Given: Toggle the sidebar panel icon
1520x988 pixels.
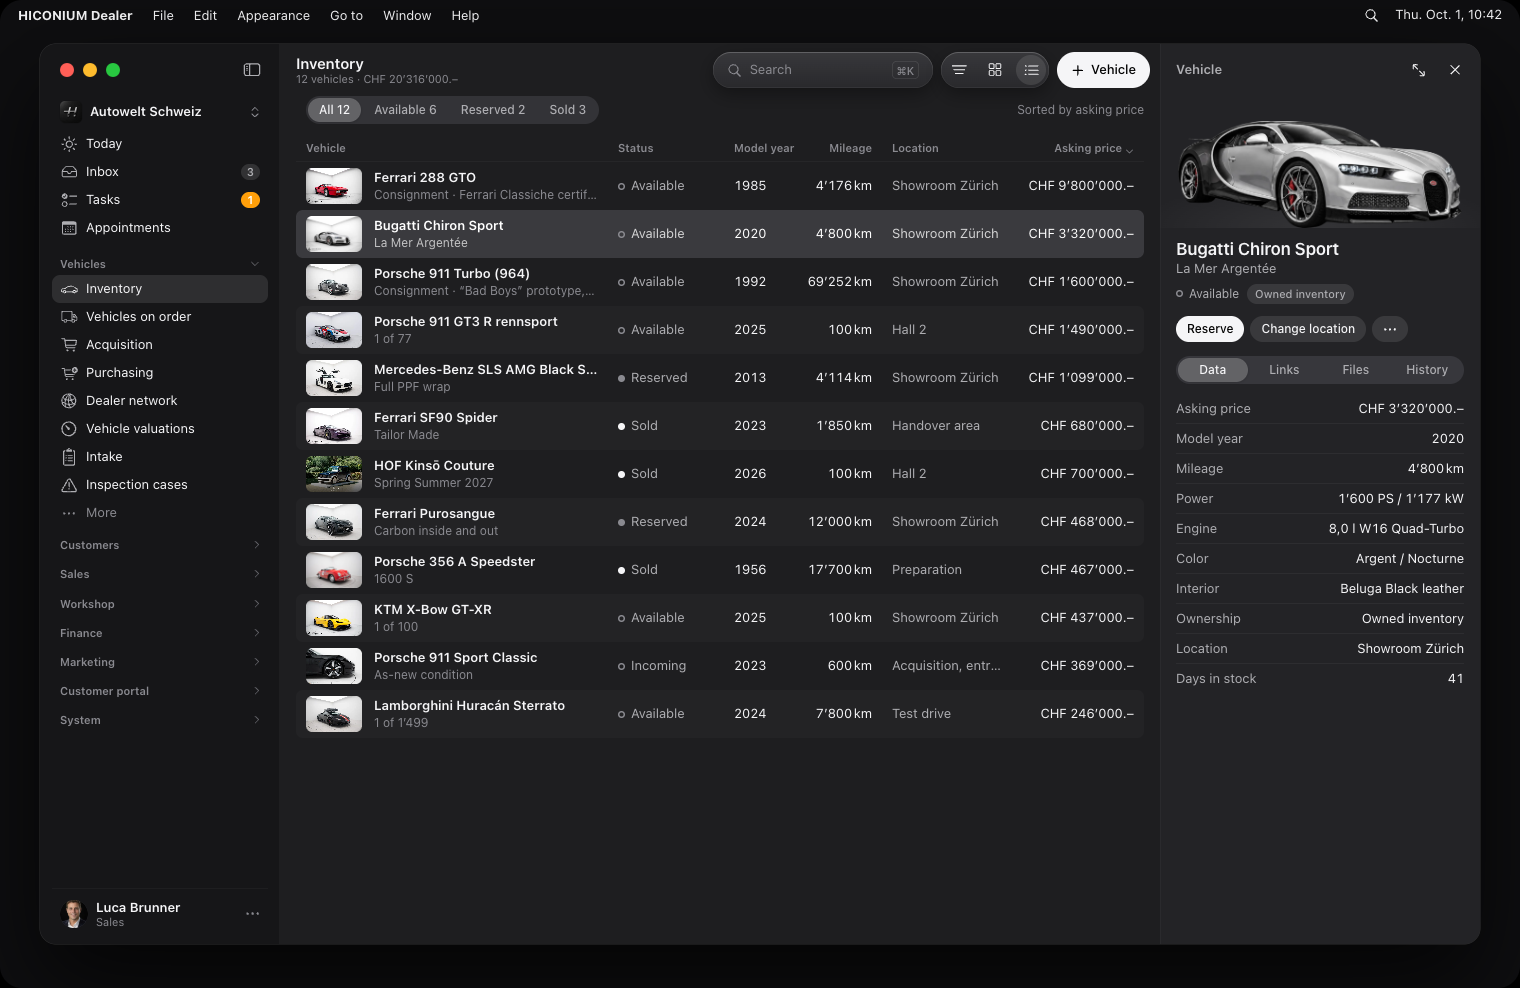Looking at the screenshot, I should click(x=252, y=70).
